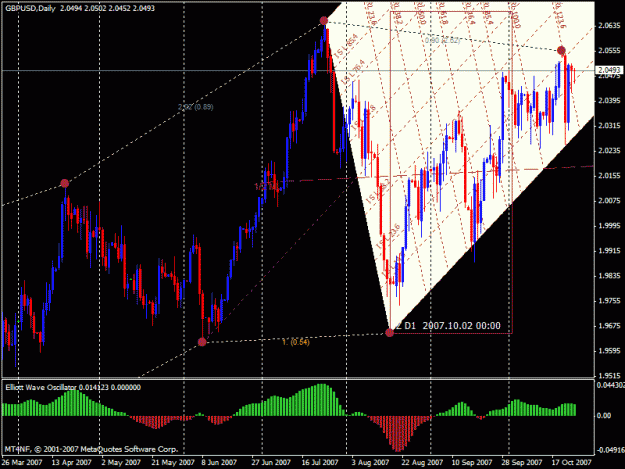
Task: Click the 2.0635 price on the scale
Action: pos(609,26)
